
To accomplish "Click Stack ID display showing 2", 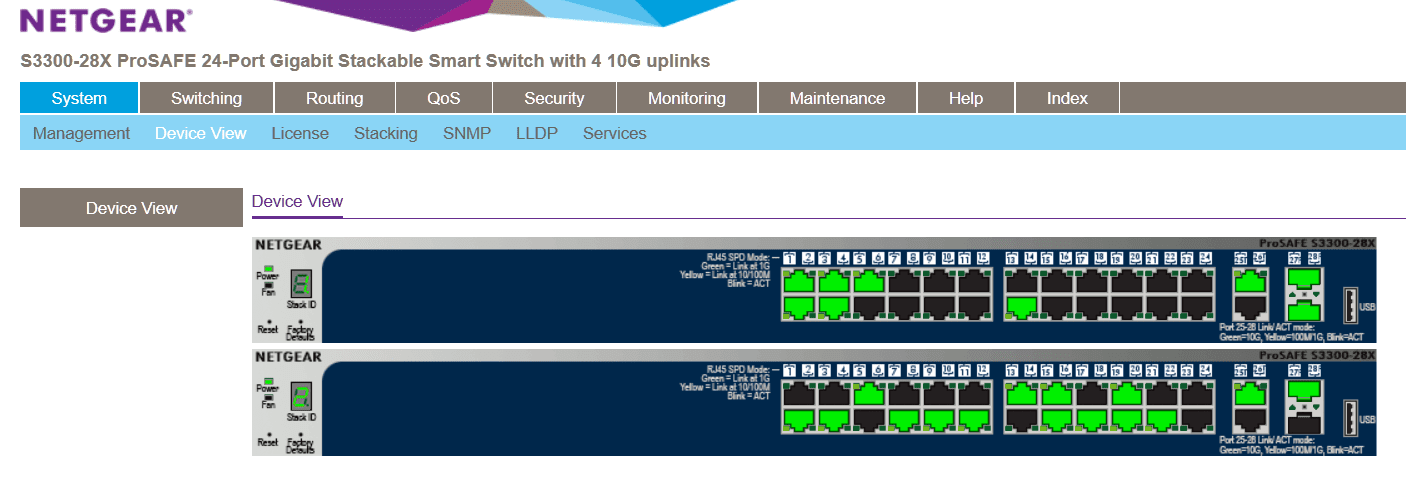I will tap(302, 395).
